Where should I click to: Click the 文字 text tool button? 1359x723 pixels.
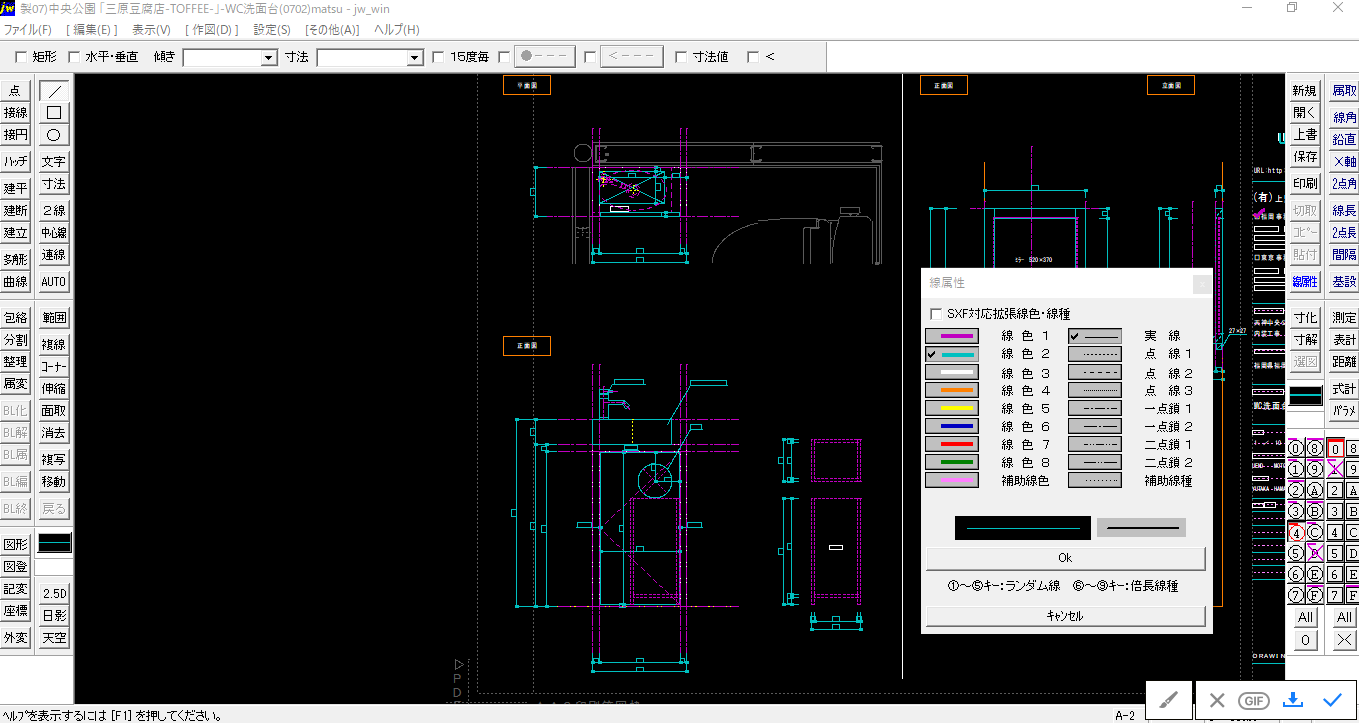[54, 161]
